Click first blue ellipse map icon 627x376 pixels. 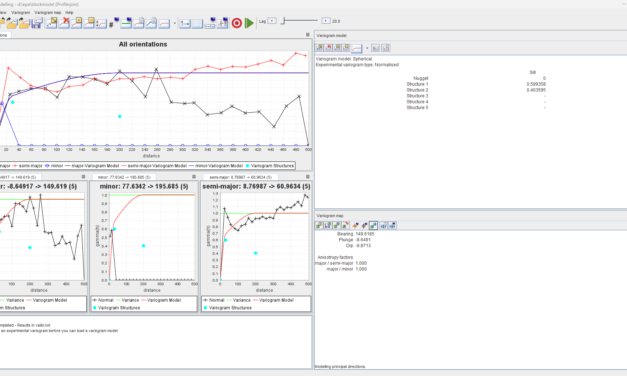(383, 226)
